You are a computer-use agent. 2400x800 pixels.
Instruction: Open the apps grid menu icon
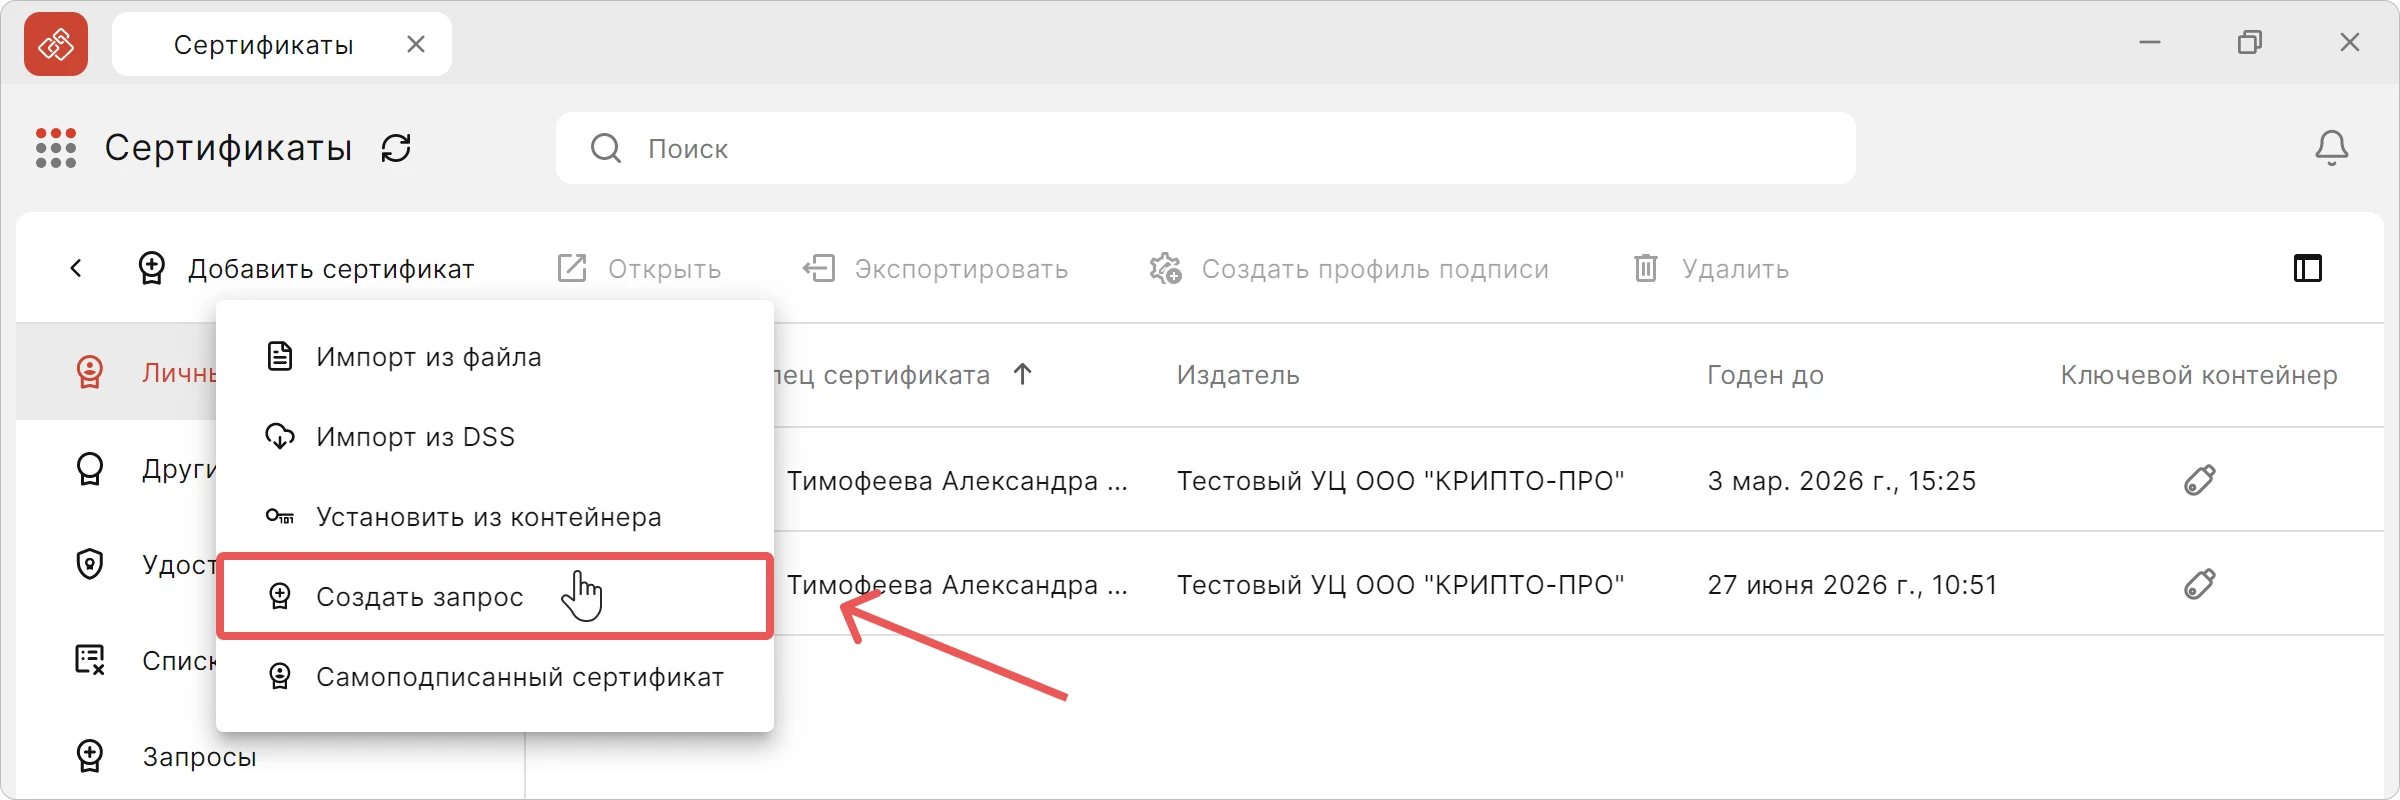[56, 148]
